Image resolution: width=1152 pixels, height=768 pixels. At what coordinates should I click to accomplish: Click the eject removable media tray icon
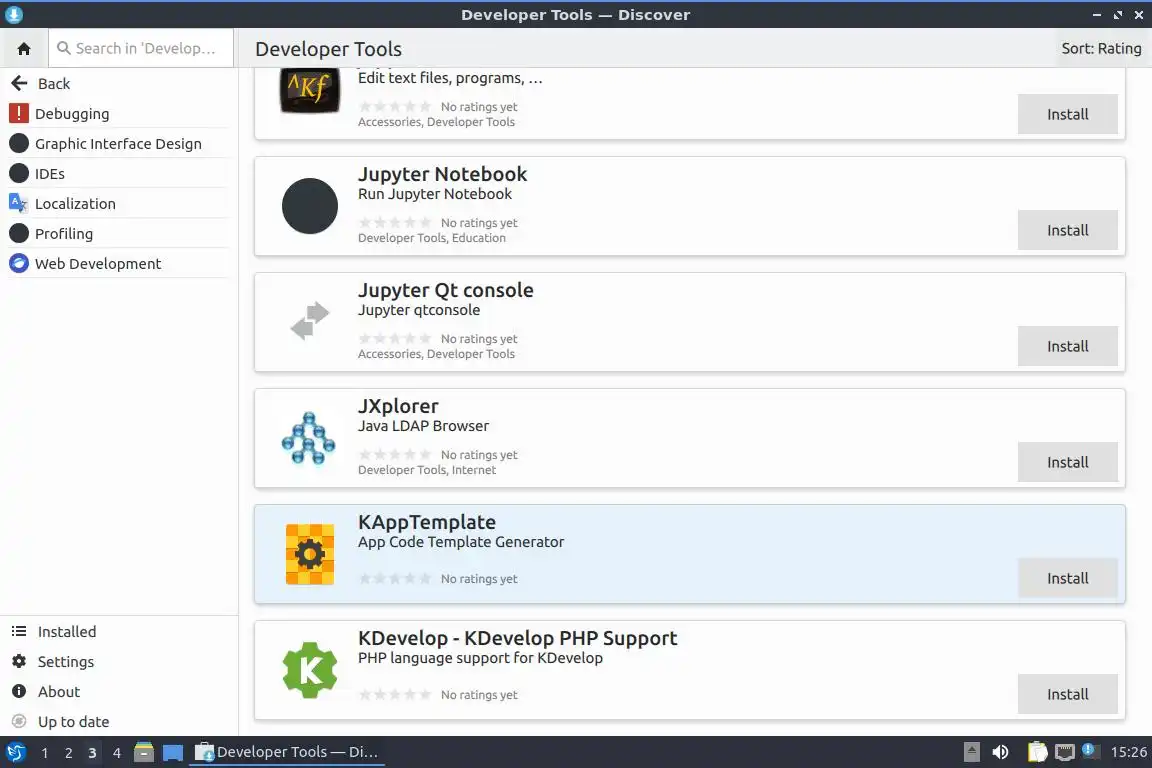[x=971, y=752]
